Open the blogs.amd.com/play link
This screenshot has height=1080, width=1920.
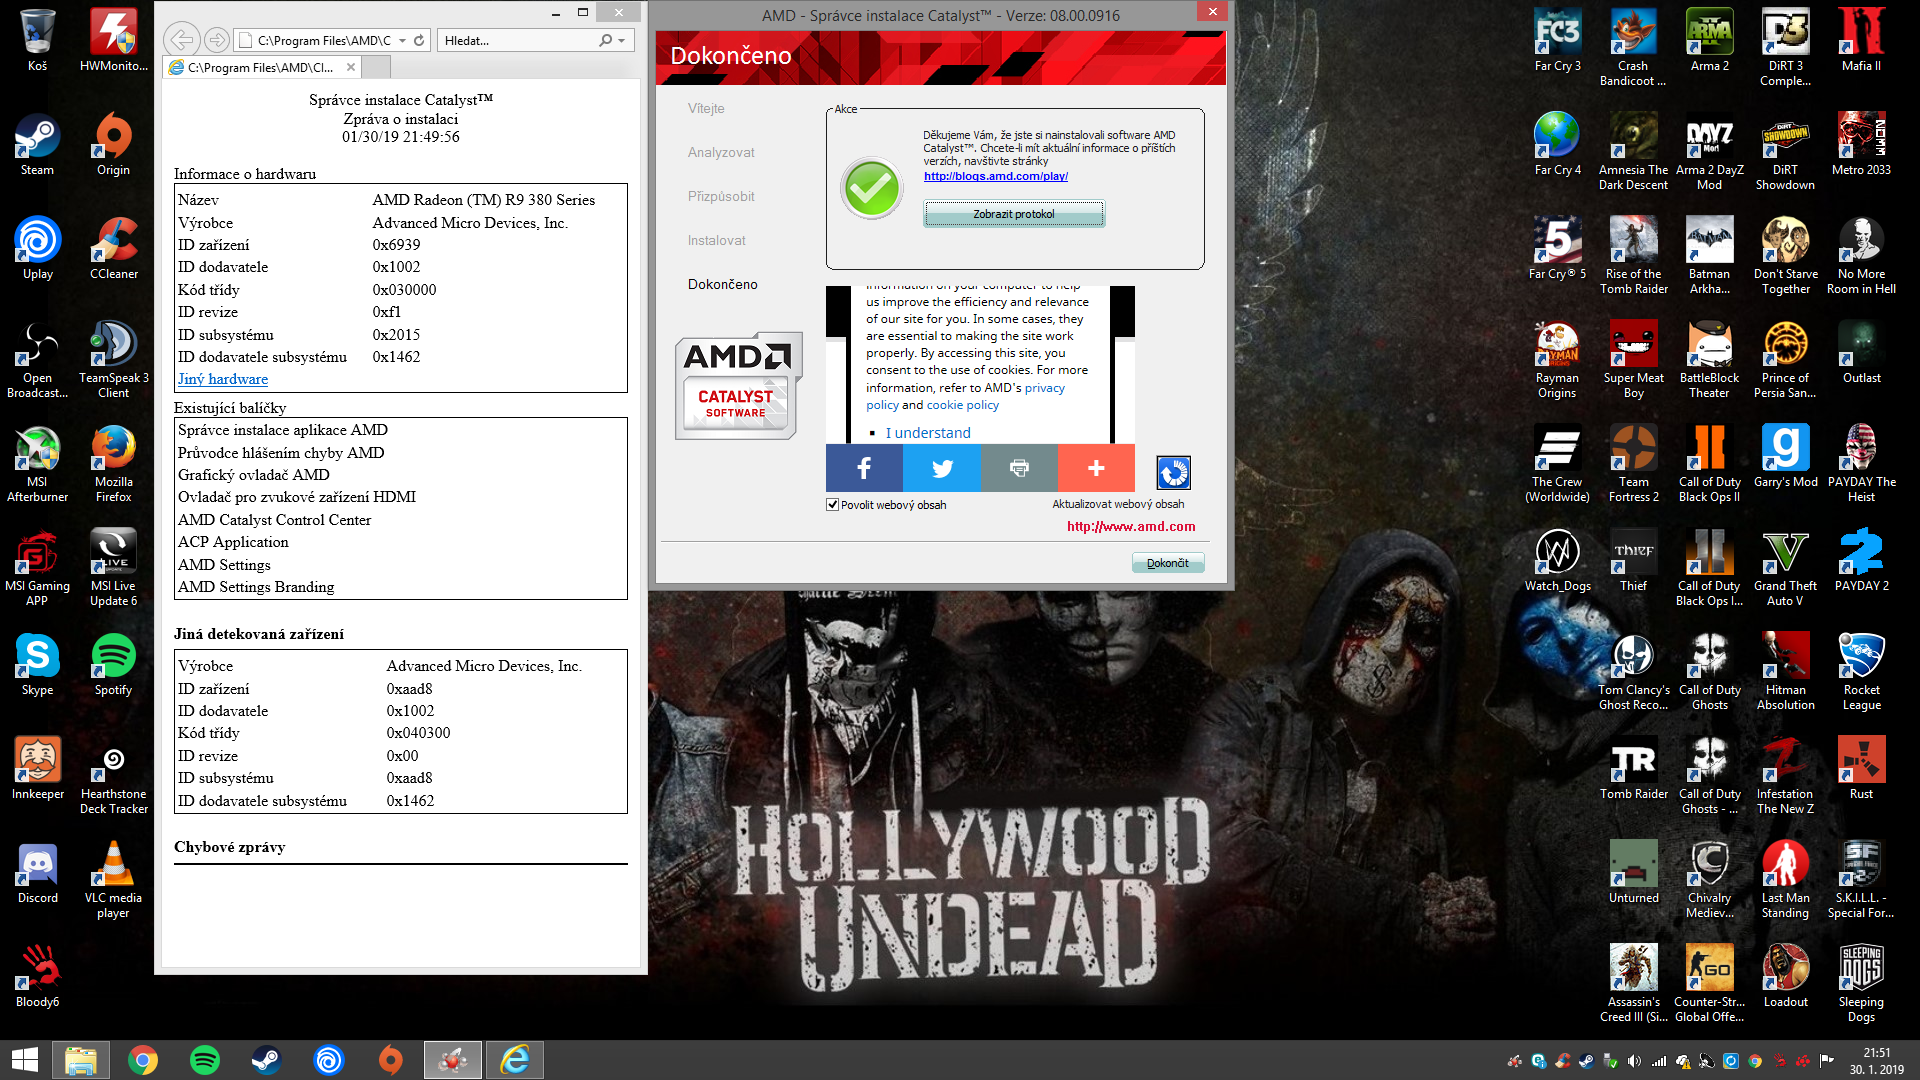pyautogui.click(x=996, y=176)
